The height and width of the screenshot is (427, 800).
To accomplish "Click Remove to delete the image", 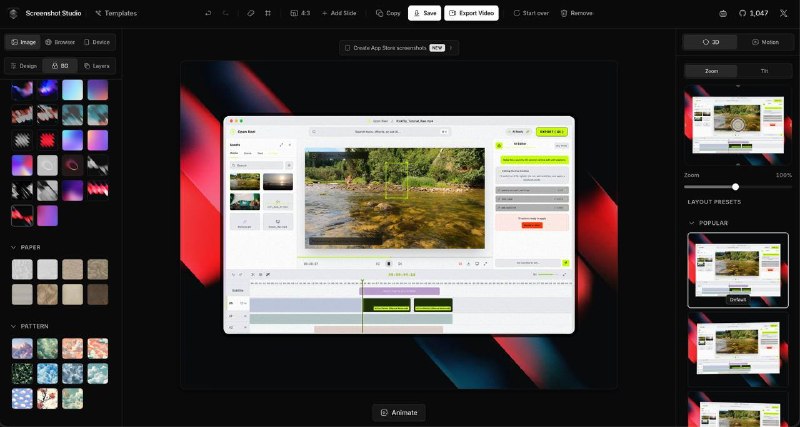I will click(577, 13).
